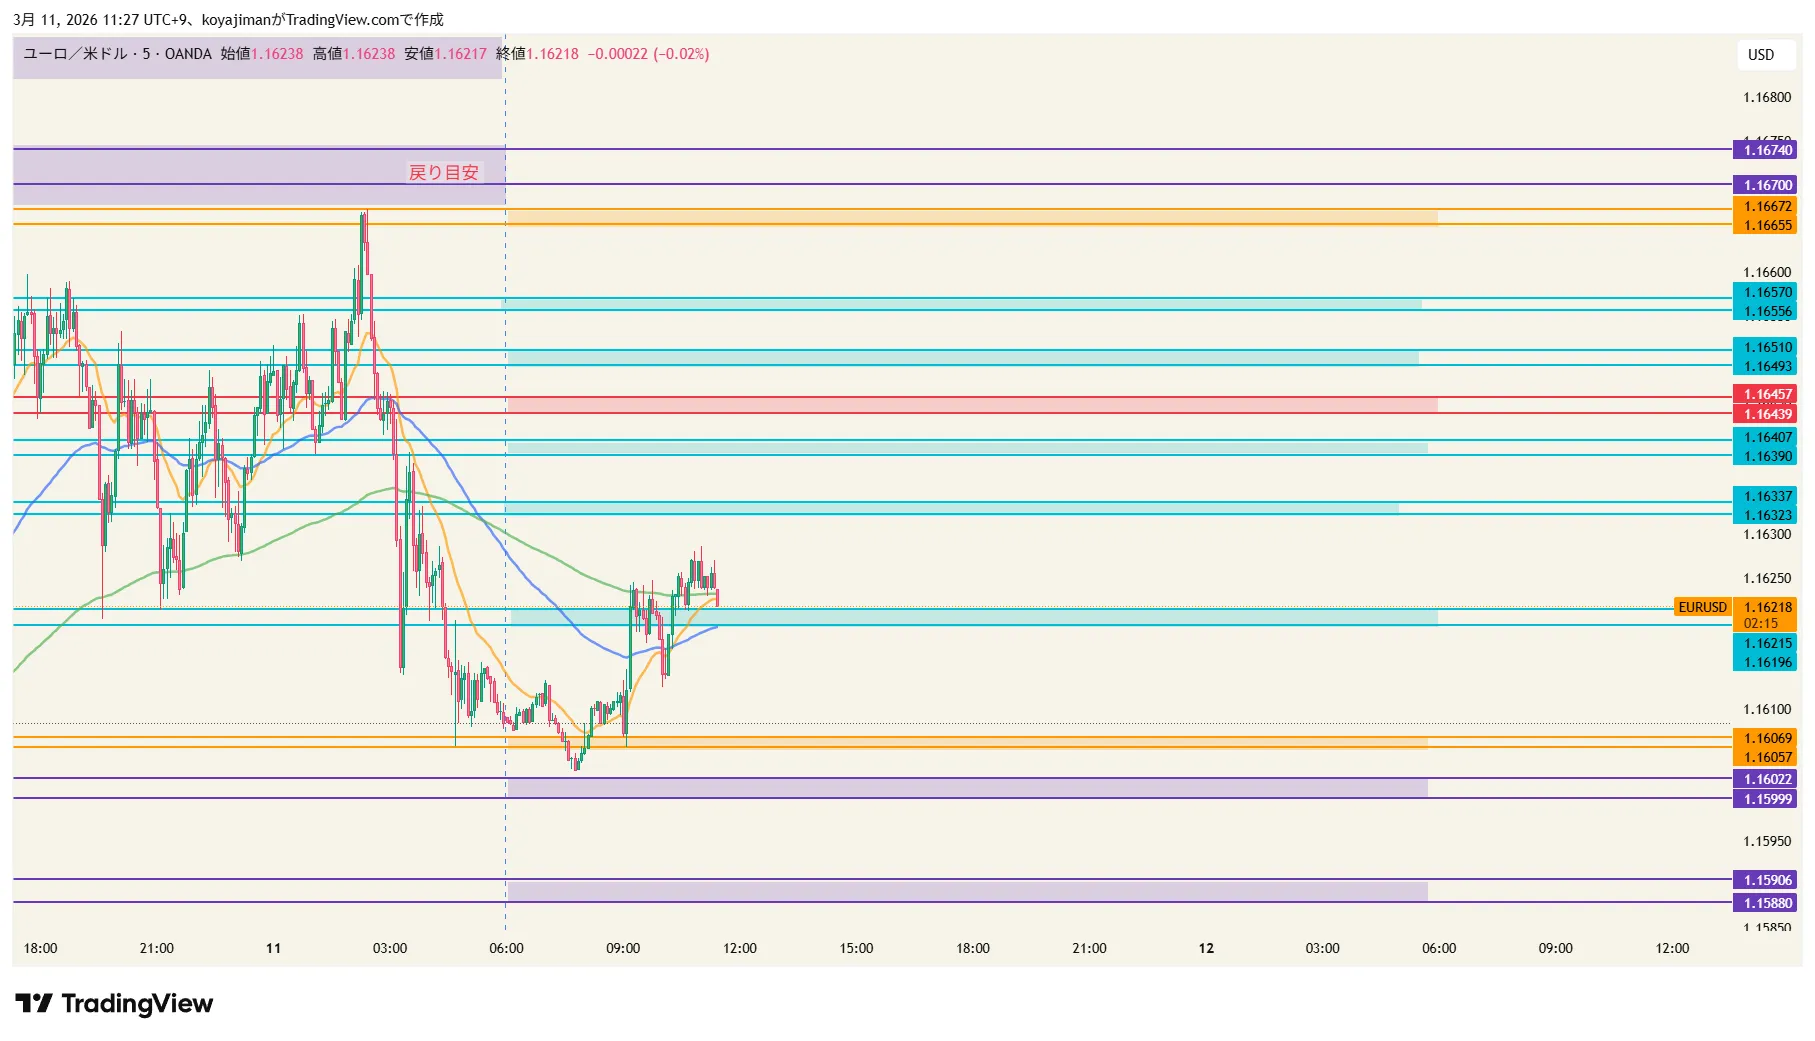The image size is (1815, 1041).
Task: Click the change value −0.00022 (−0.02%)
Action: pyautogui.click(x=649, y=54)
